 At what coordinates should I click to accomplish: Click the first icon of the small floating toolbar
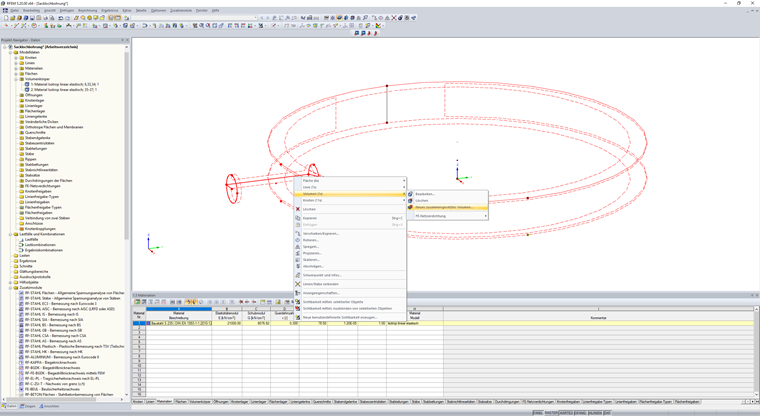[356, 33]
